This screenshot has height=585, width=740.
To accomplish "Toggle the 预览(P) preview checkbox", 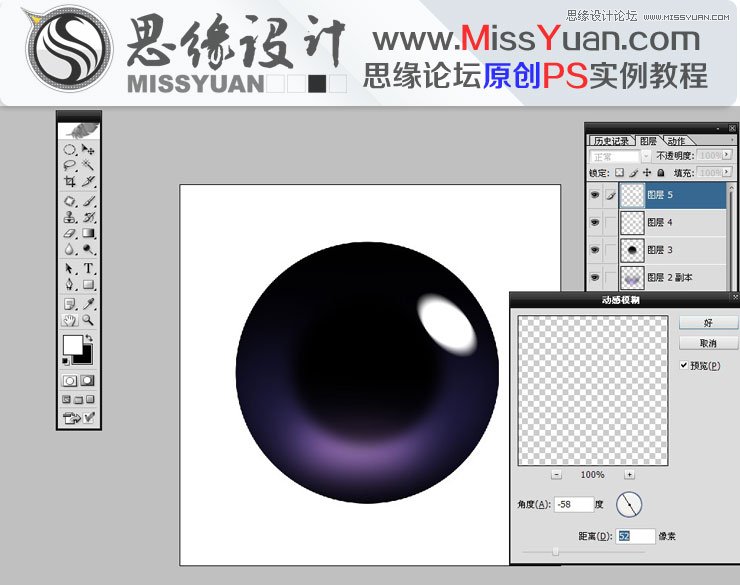I will point(683,365).
